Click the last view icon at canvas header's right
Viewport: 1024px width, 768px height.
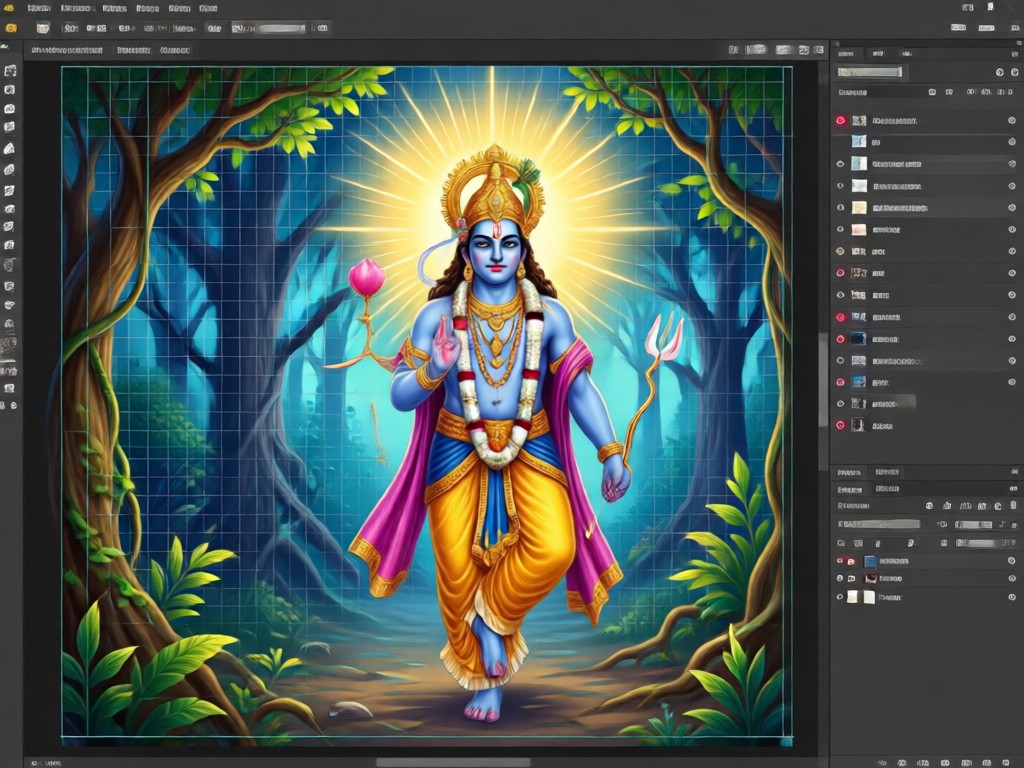coord(819,50)
